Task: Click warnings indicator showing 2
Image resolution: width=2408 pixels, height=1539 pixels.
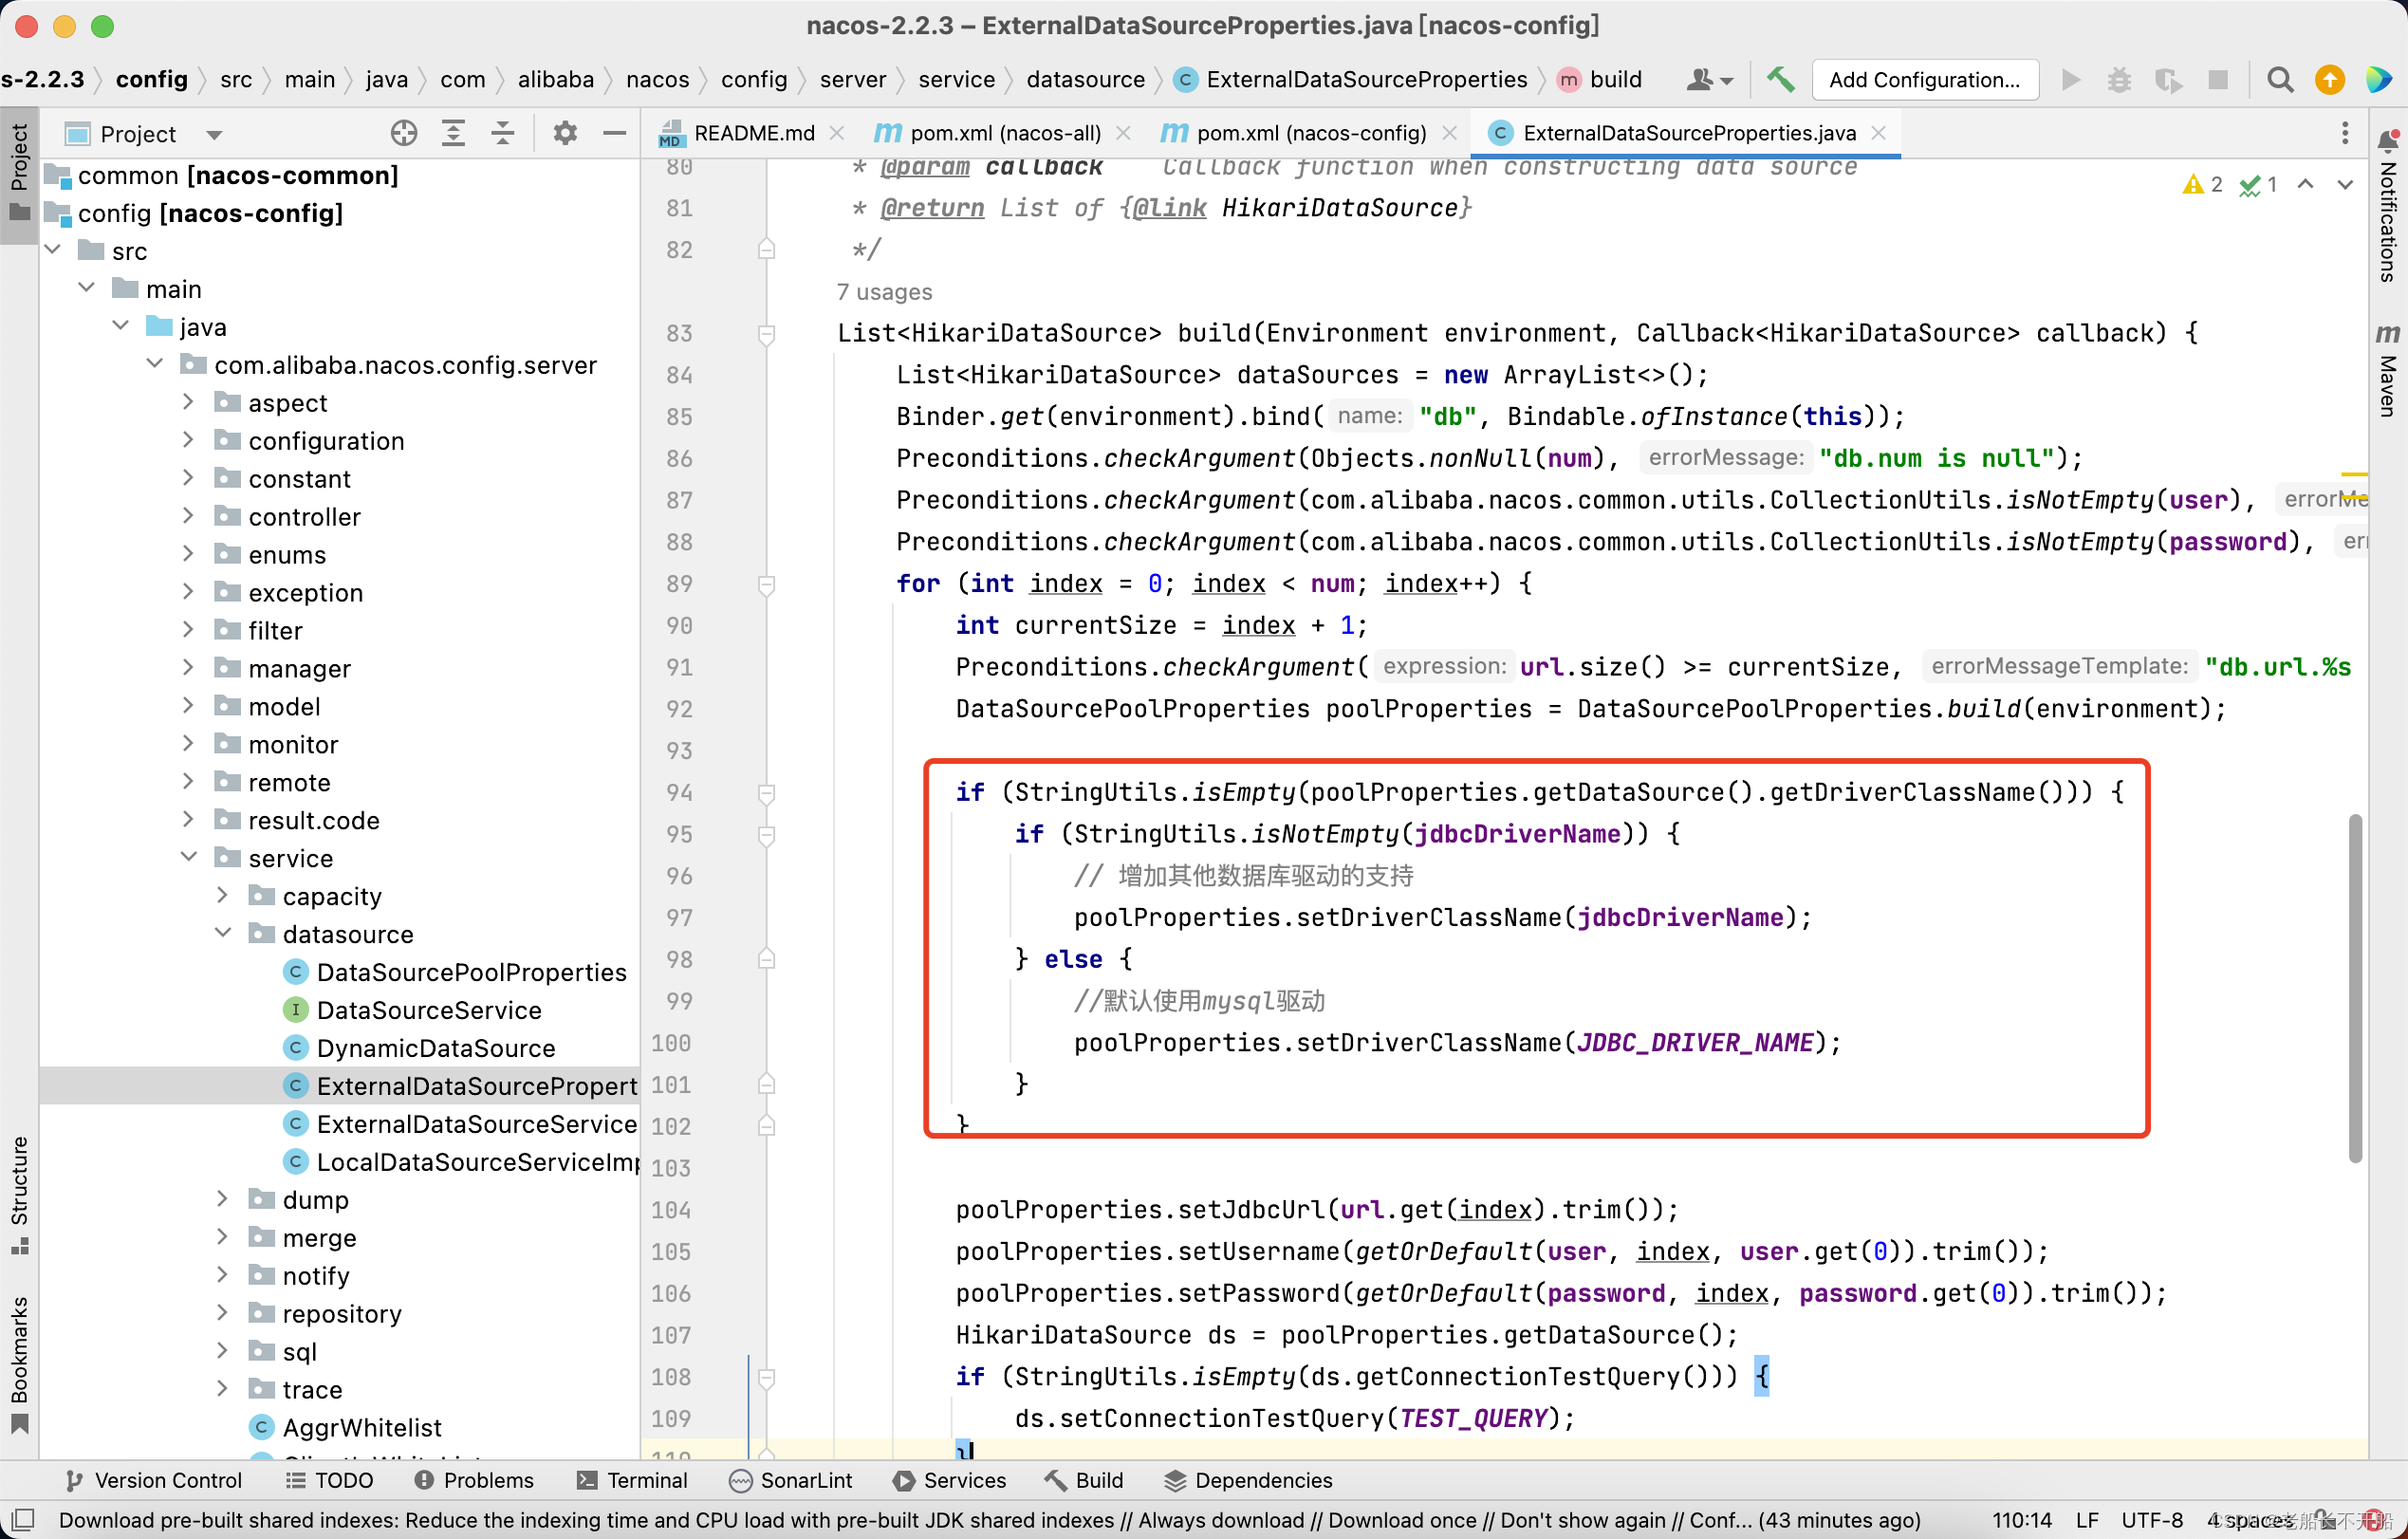Action: click(2204, 185)
